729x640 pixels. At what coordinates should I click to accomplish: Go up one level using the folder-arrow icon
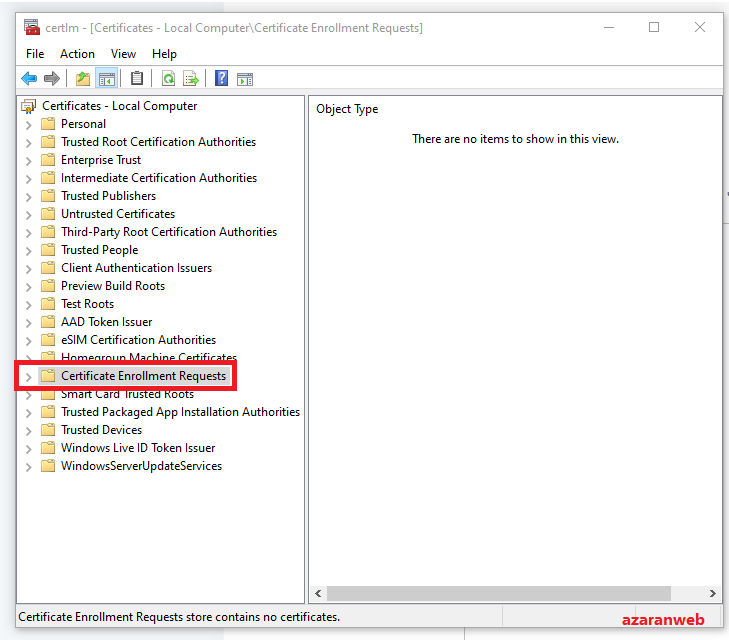click(83, 79)
